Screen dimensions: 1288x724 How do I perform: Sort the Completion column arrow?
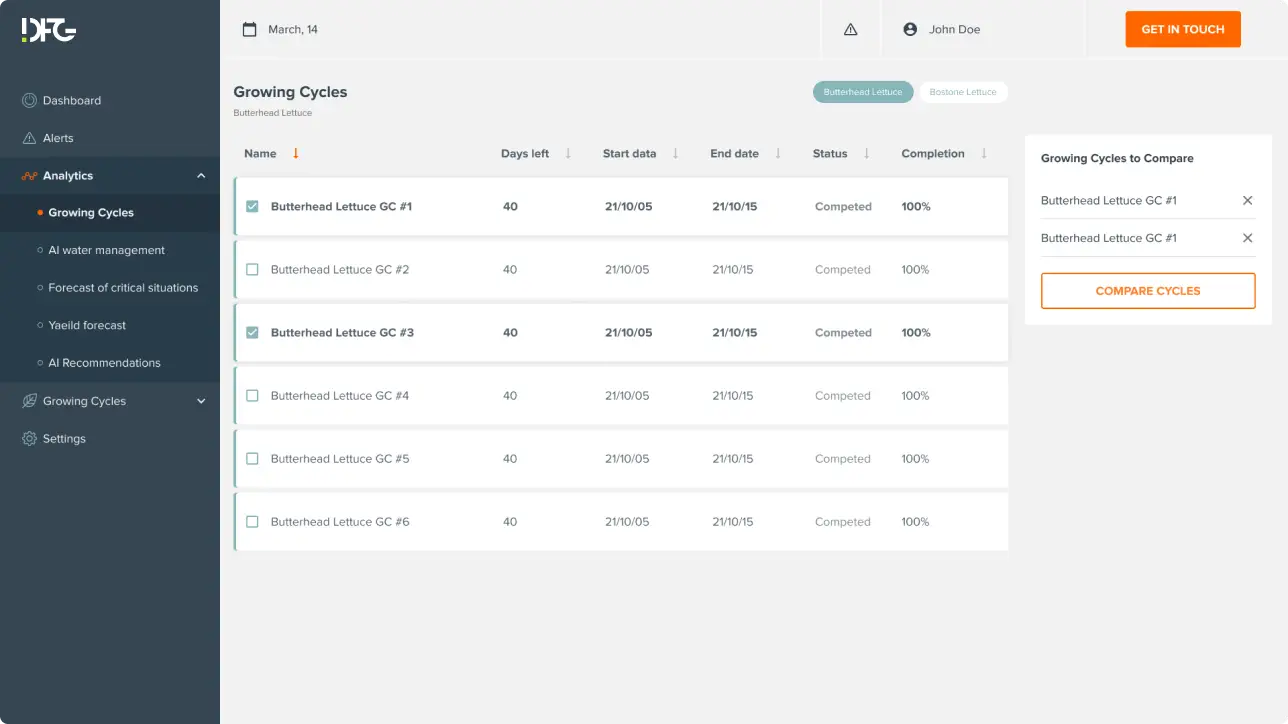984,154
